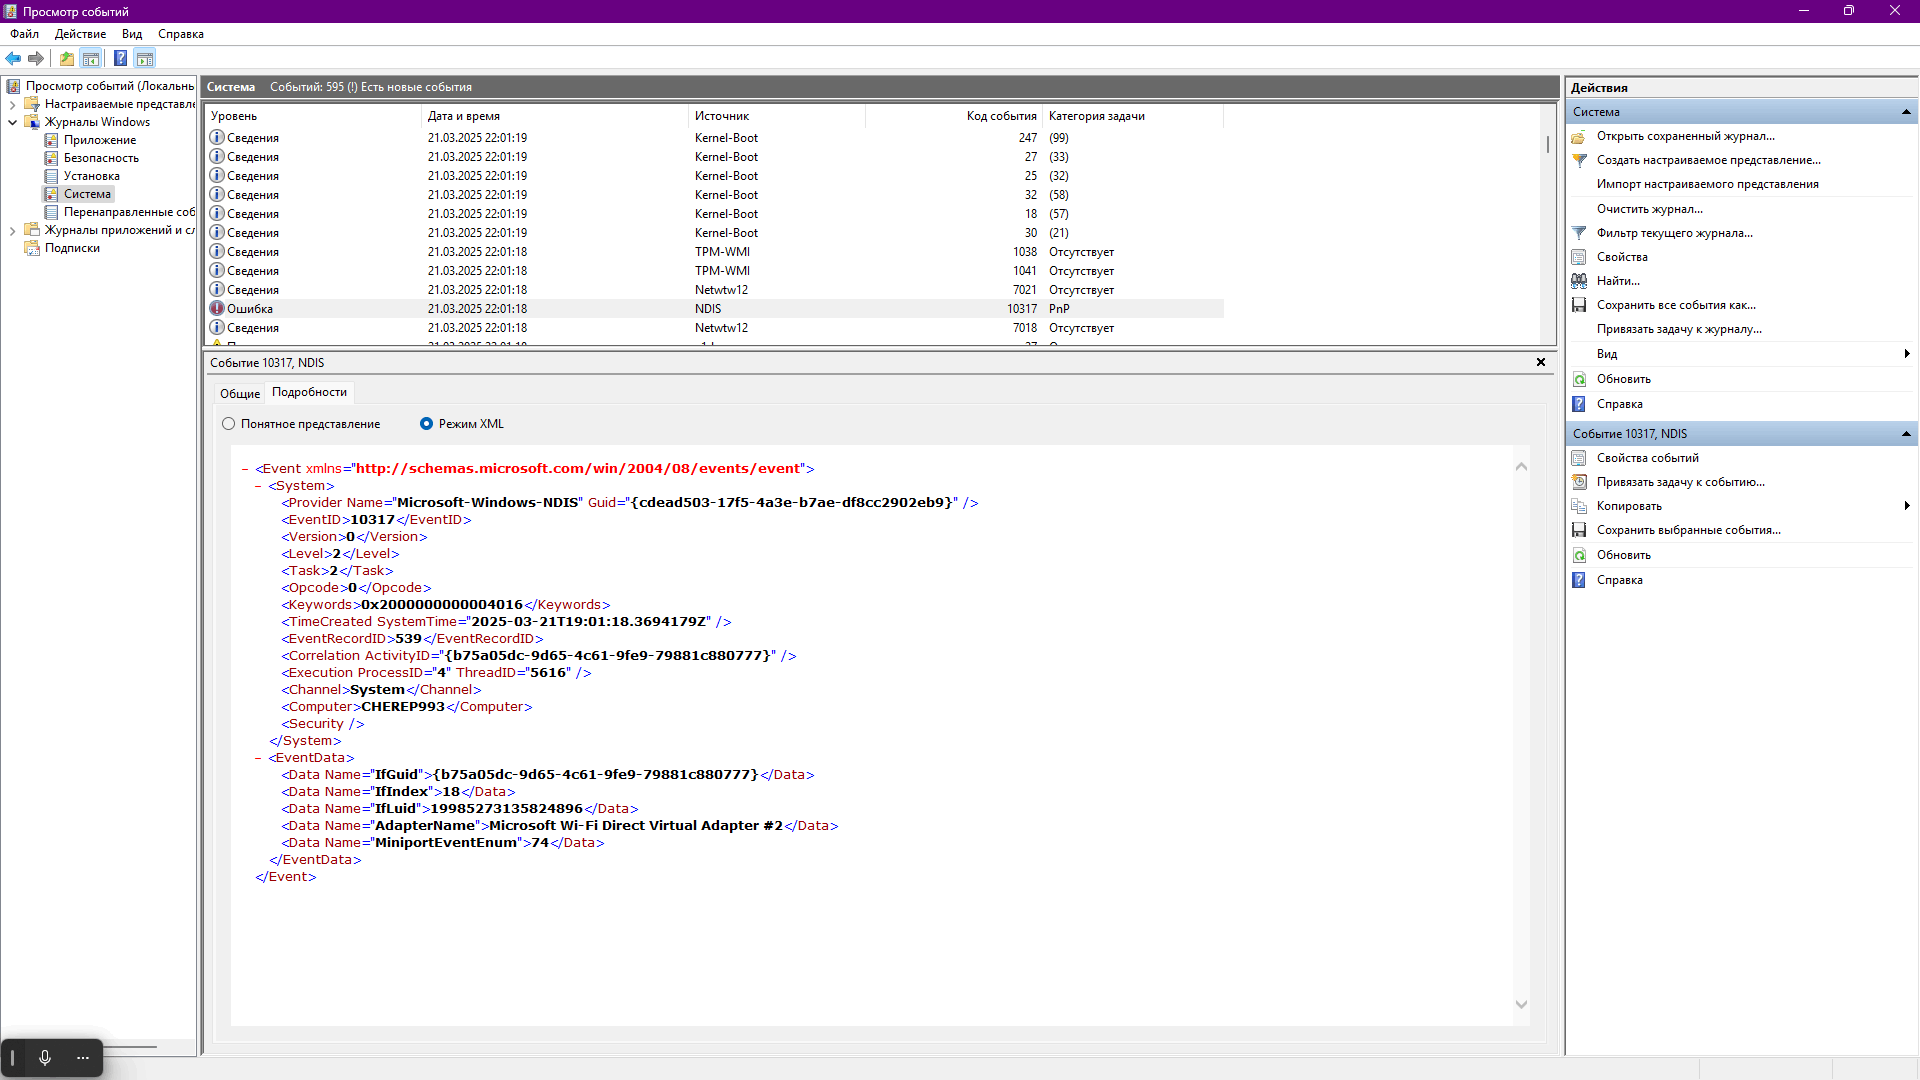Click the microphone icon in the floating voice bar
This screenshot has height=1080, width=1920.
(45, 1057)
